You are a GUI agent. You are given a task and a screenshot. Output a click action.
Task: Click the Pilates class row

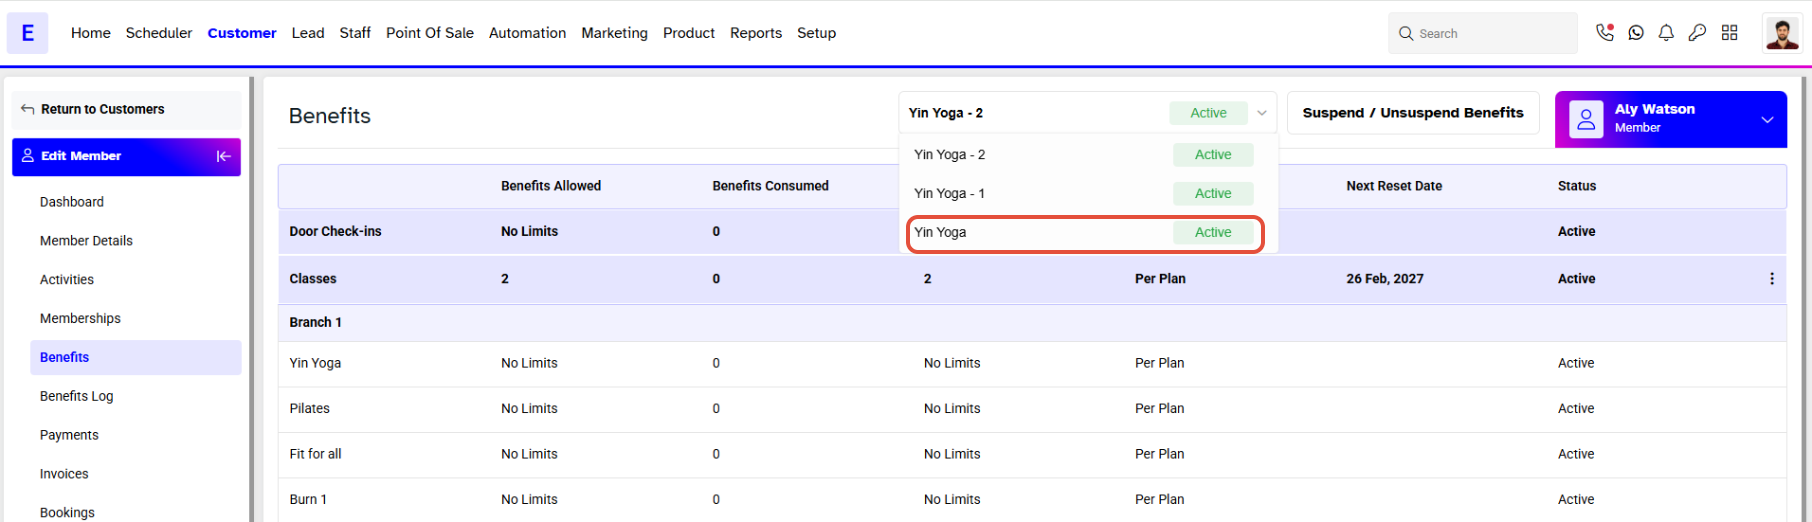1032,409
